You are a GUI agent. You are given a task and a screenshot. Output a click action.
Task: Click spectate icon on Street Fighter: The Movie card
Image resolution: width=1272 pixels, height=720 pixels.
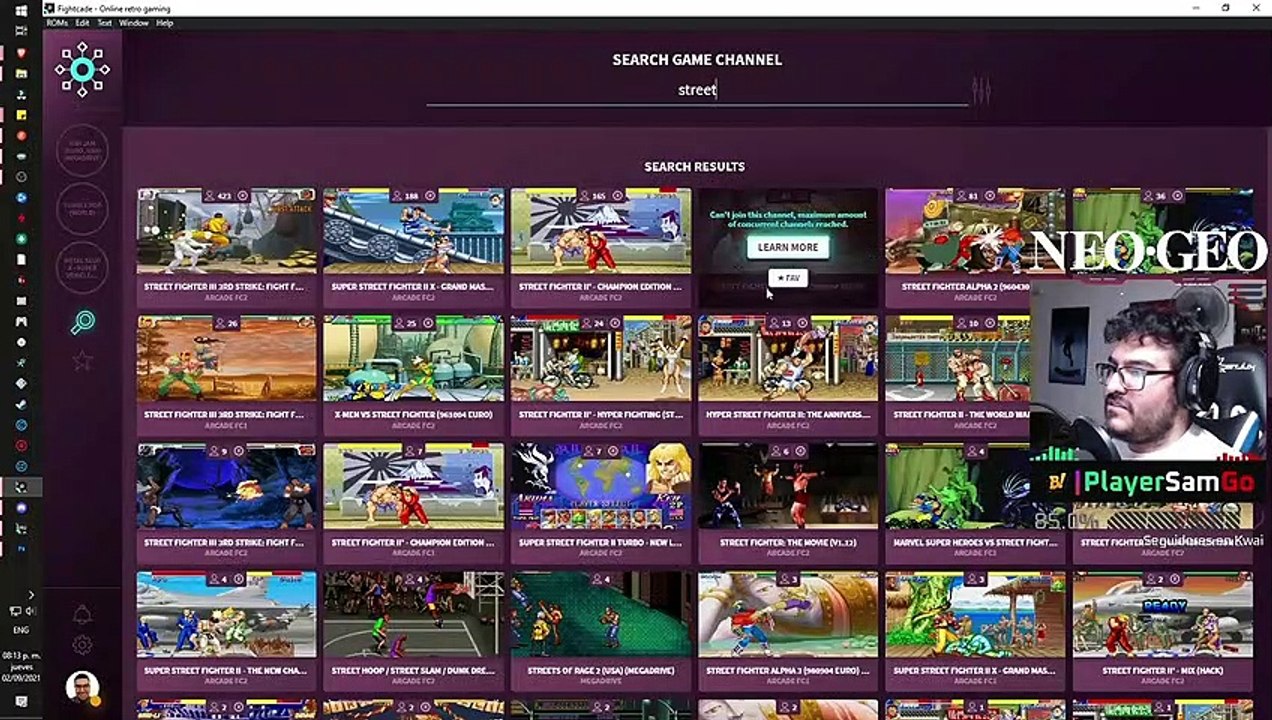800,451
